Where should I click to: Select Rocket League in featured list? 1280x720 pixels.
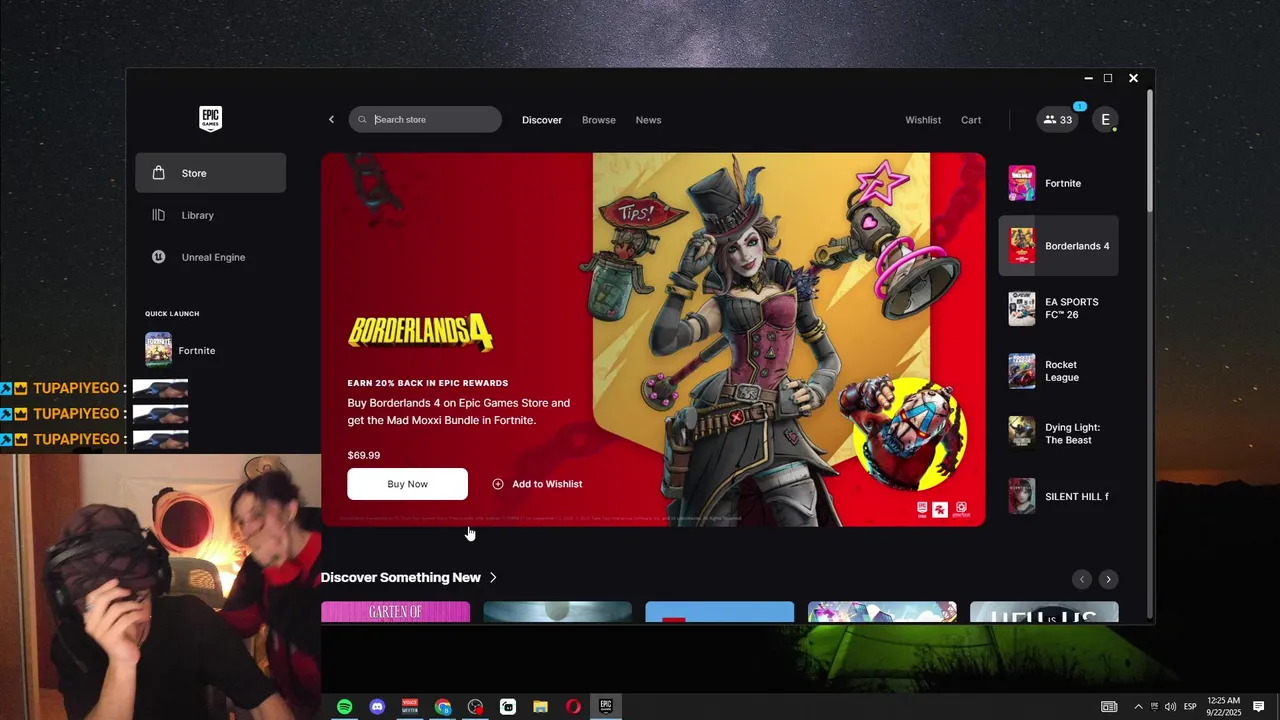pyautogui.click(x=1059, y=371)
